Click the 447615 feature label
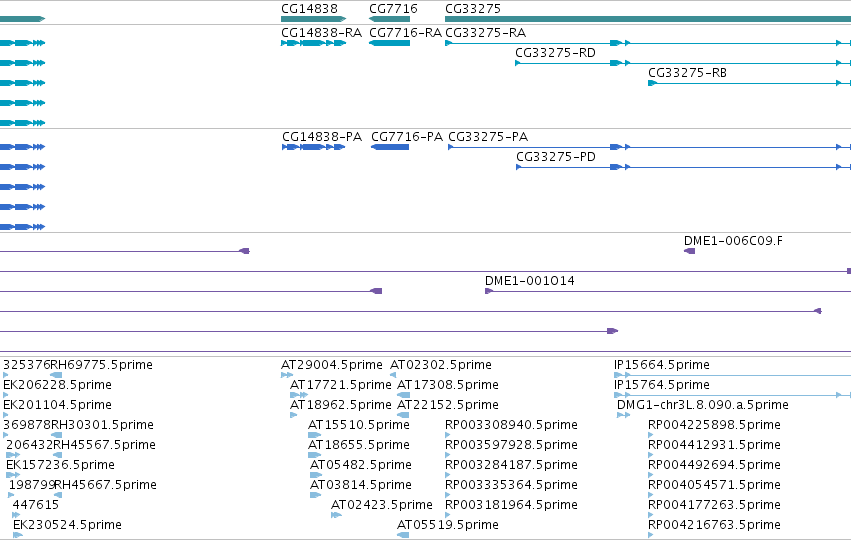The width and height of the screenshot is (851, 540). 36,505
